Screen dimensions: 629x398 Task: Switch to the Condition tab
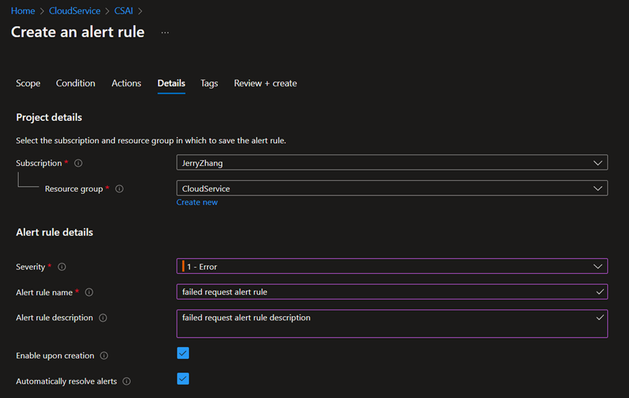[x=75, y=83]
